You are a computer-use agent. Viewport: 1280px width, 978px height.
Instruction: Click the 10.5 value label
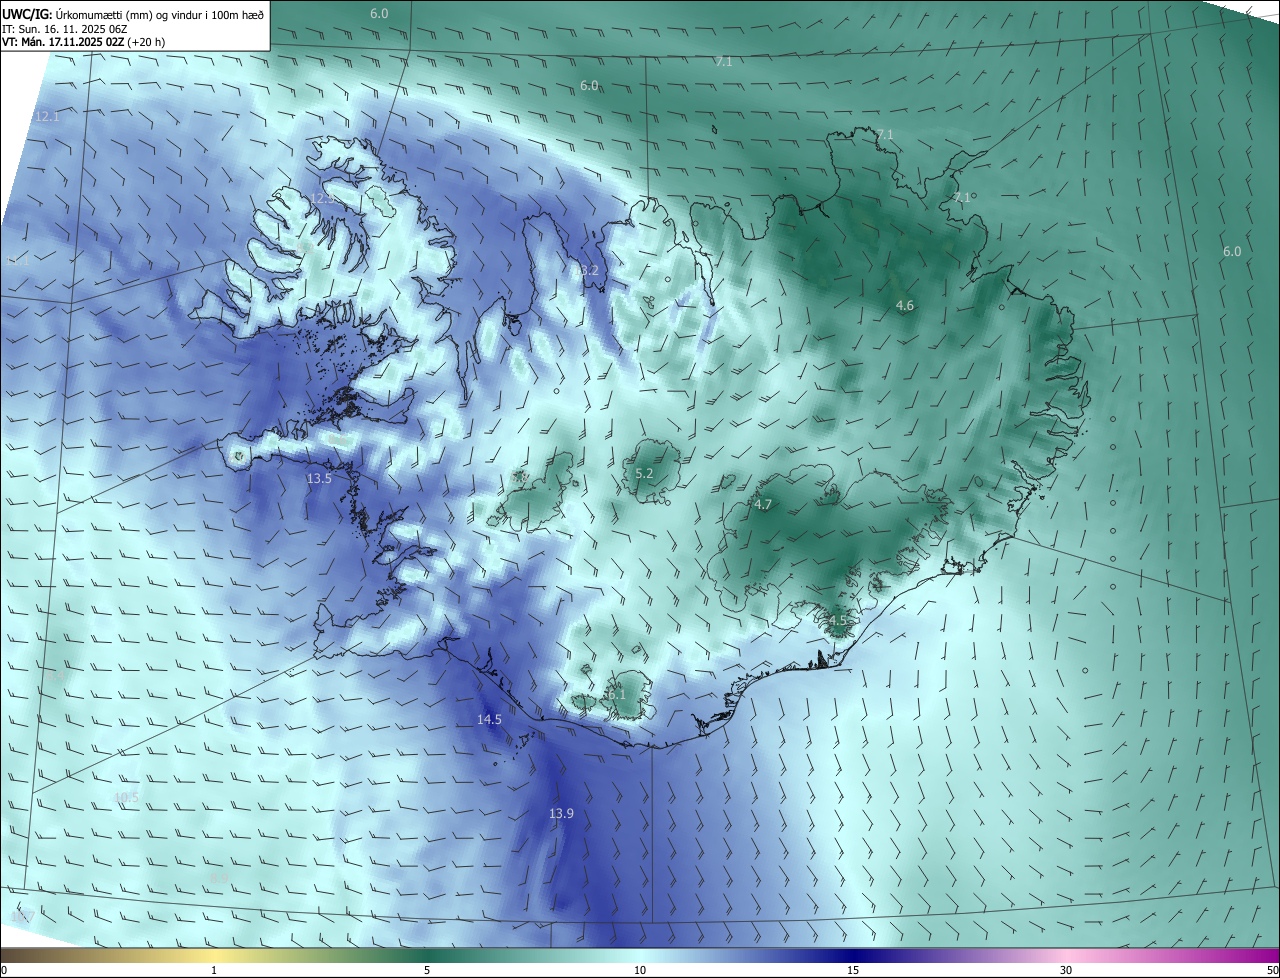(x=126, y=797)
